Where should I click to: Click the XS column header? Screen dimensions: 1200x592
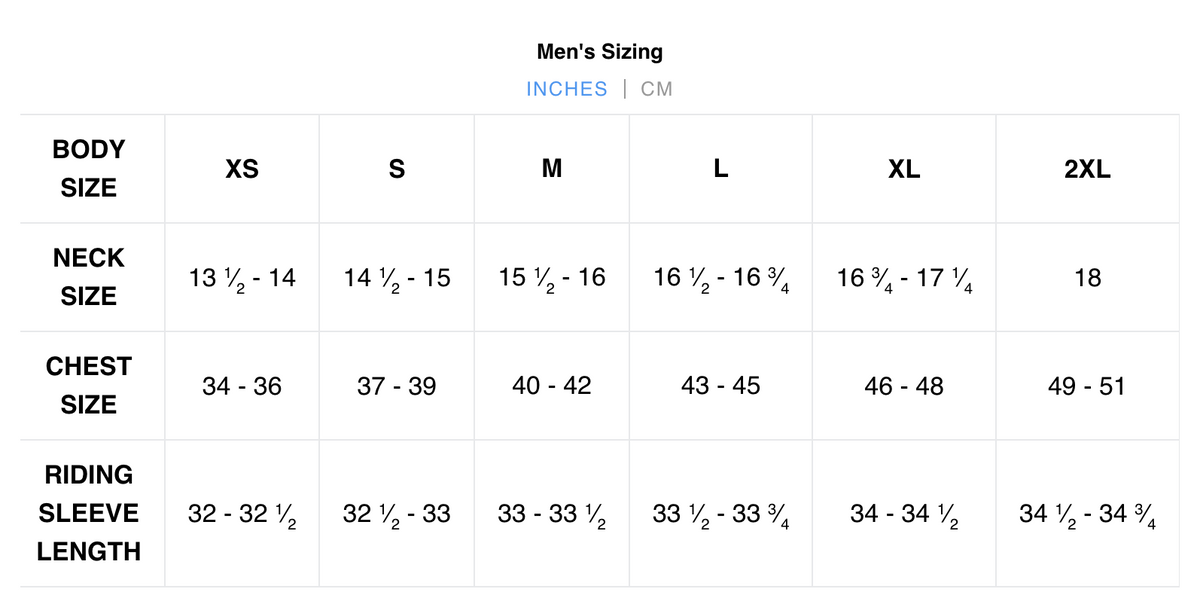[242, 169]
